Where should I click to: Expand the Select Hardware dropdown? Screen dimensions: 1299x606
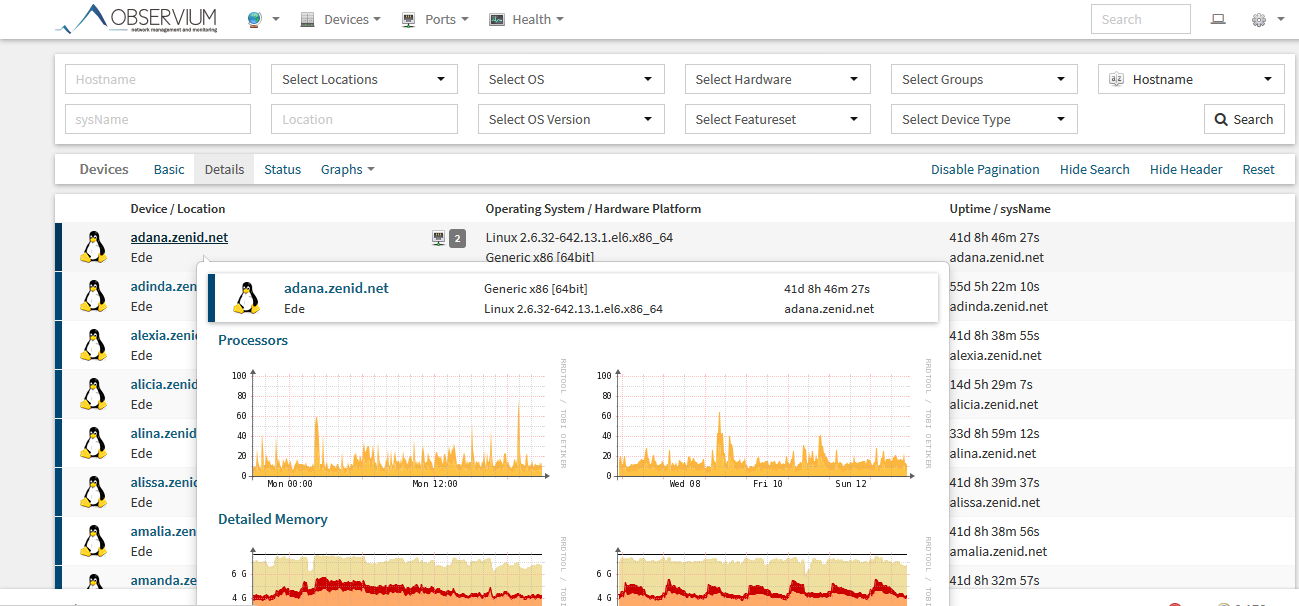[778, 79]
